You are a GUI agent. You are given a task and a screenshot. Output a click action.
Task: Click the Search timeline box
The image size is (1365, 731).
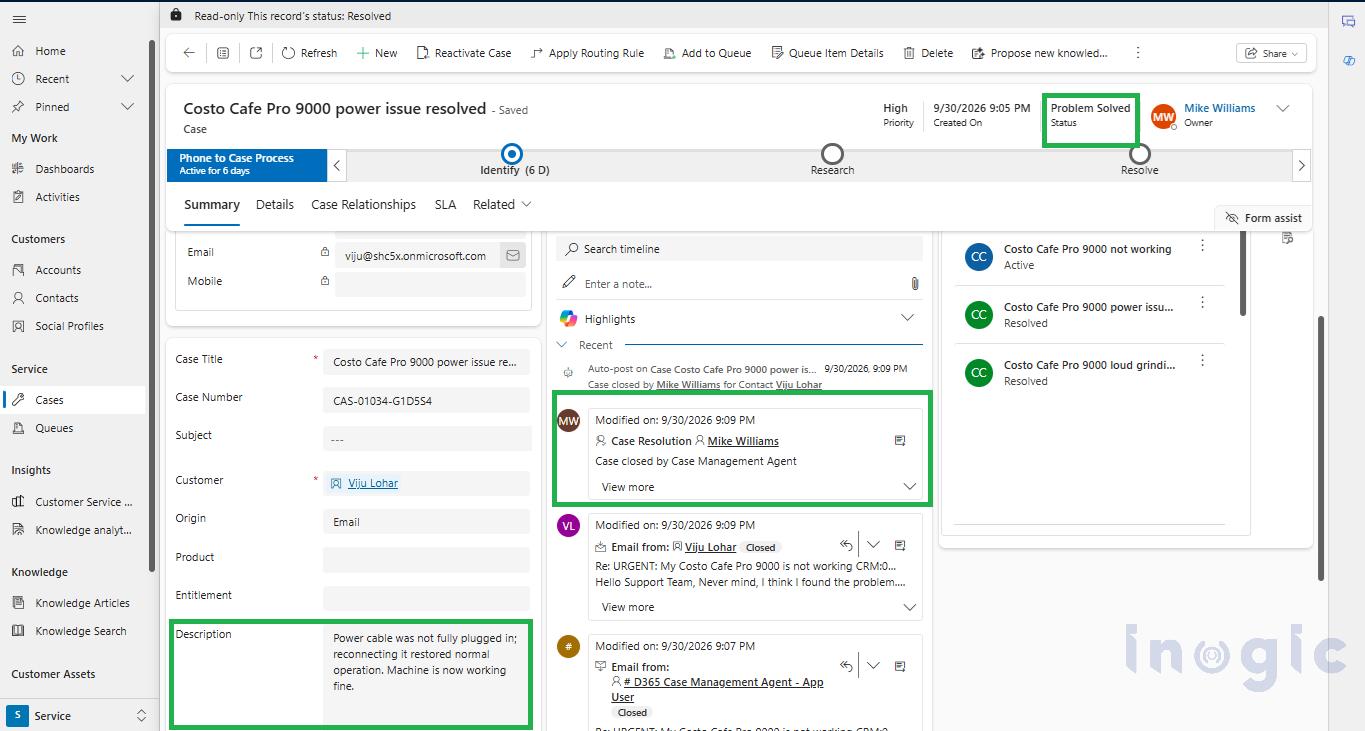(739, 249)
